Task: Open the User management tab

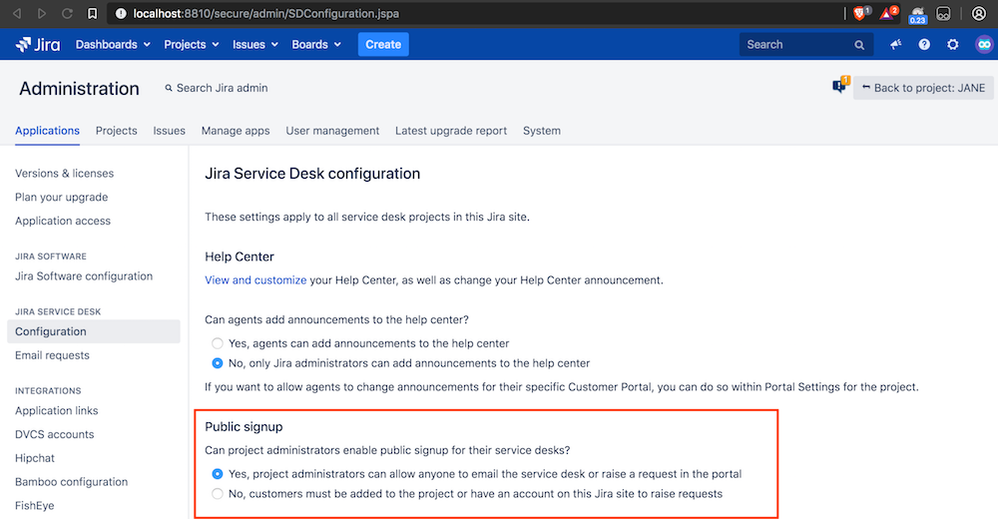Action: tap(332, 131)
